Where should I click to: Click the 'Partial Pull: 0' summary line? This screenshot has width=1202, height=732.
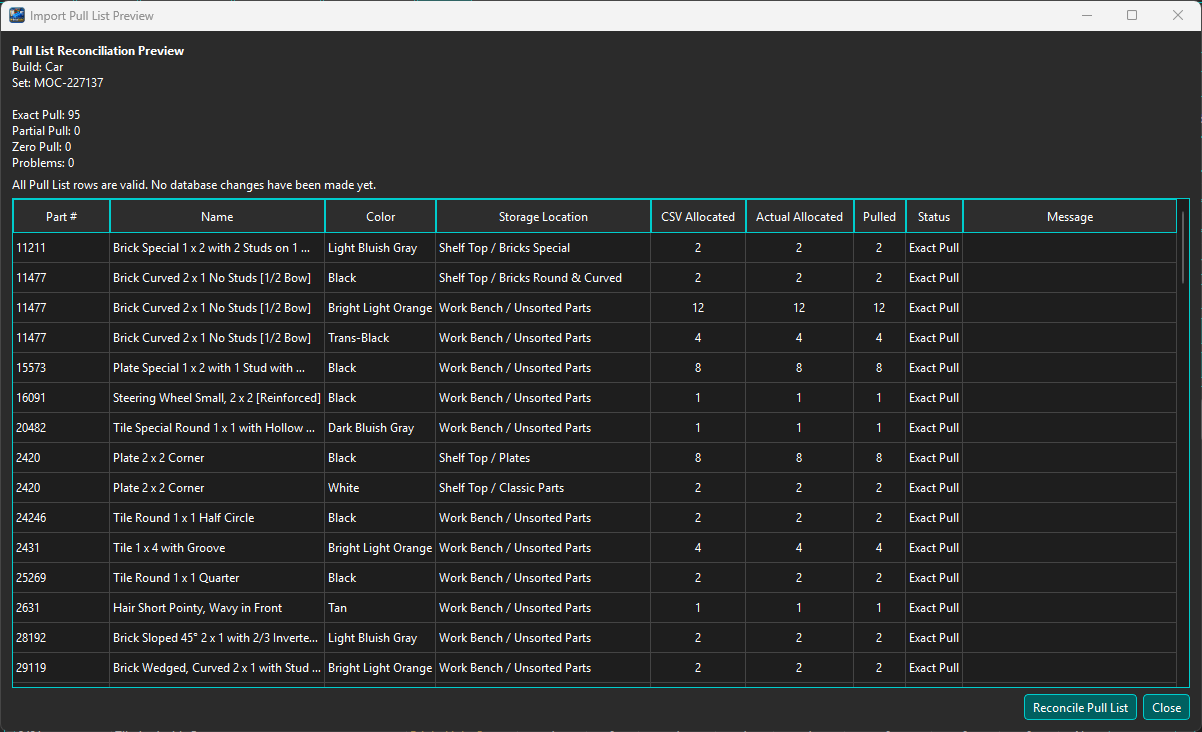[46, 131]
